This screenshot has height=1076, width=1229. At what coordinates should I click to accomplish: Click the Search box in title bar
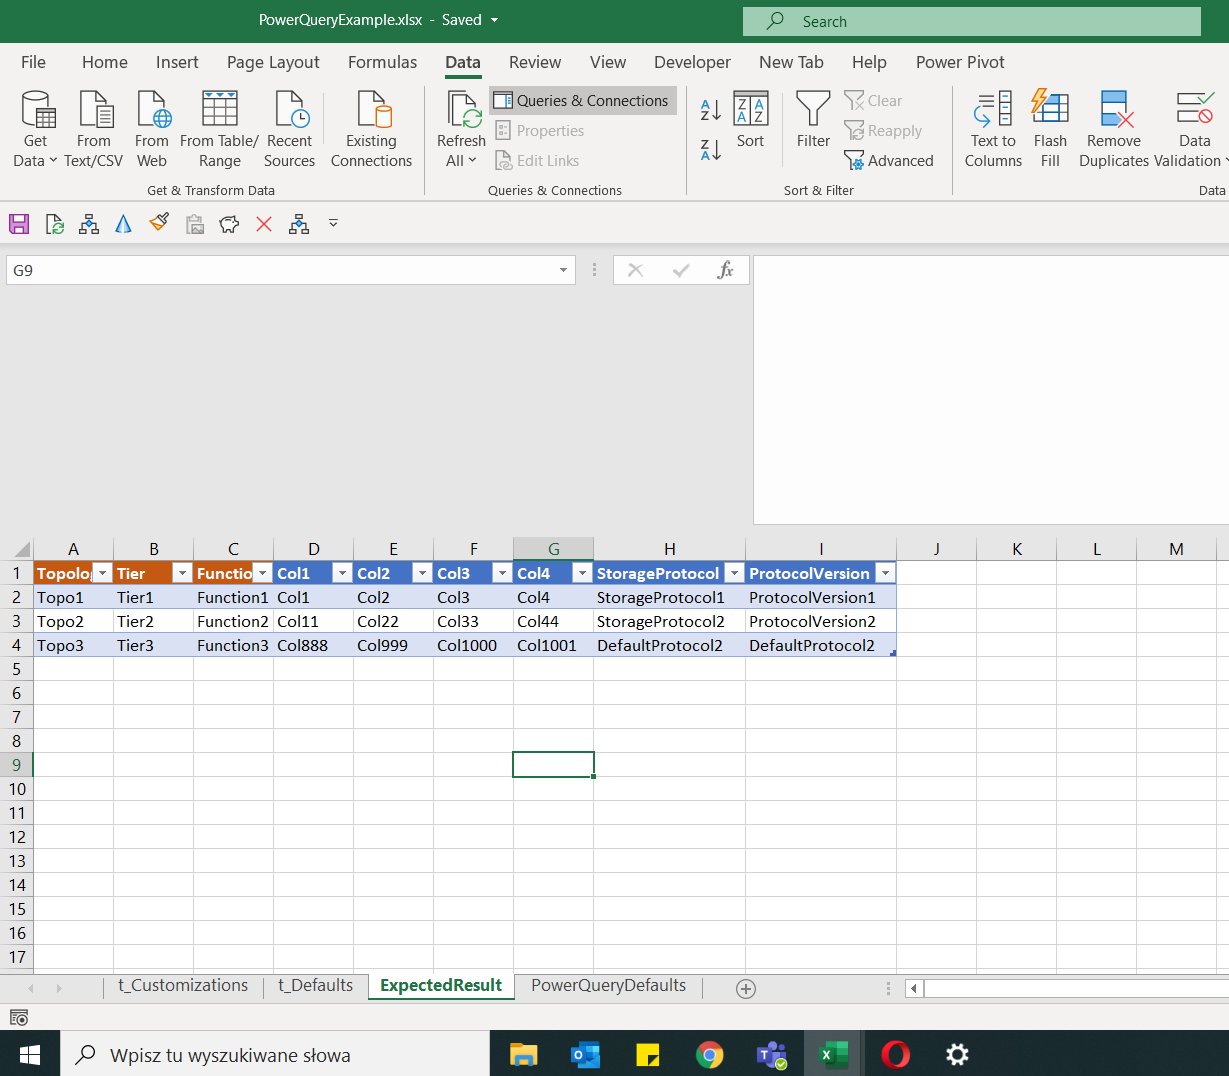tap(971, 21)
